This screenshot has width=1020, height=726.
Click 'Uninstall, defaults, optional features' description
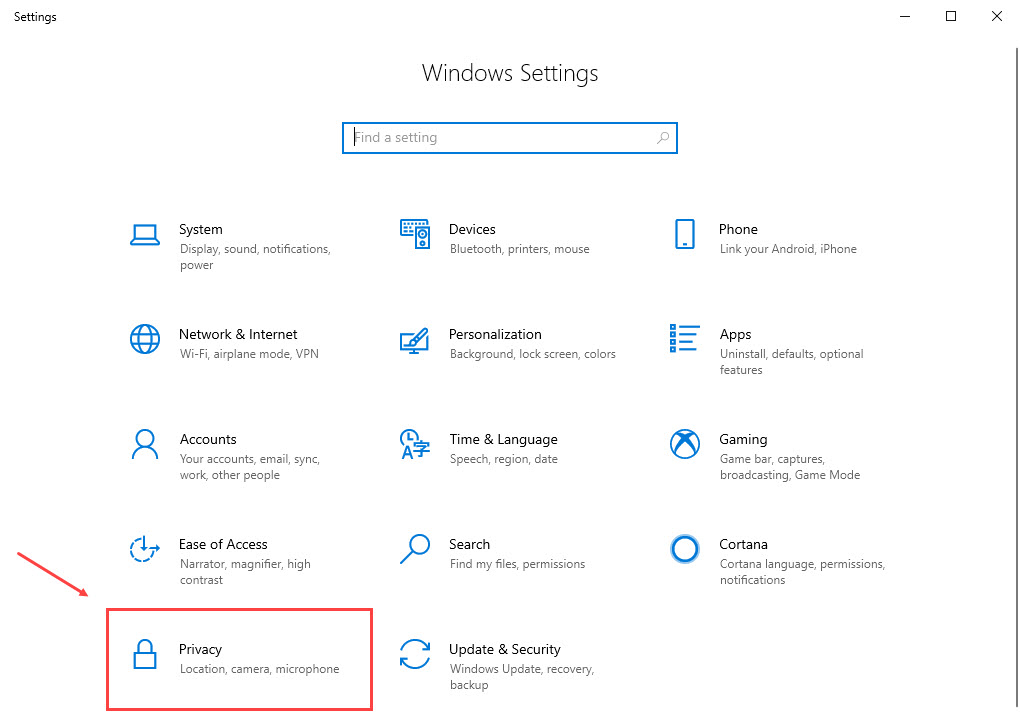792,362
